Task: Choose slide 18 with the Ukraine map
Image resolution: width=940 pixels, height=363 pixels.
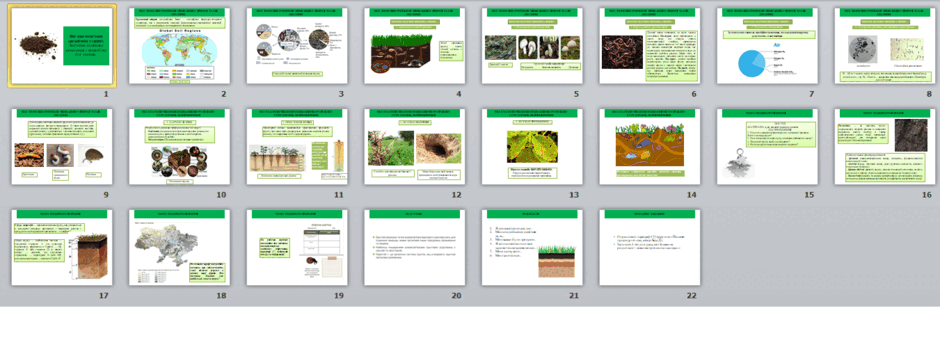Action: pyautogui.click(x=179, y=247)
